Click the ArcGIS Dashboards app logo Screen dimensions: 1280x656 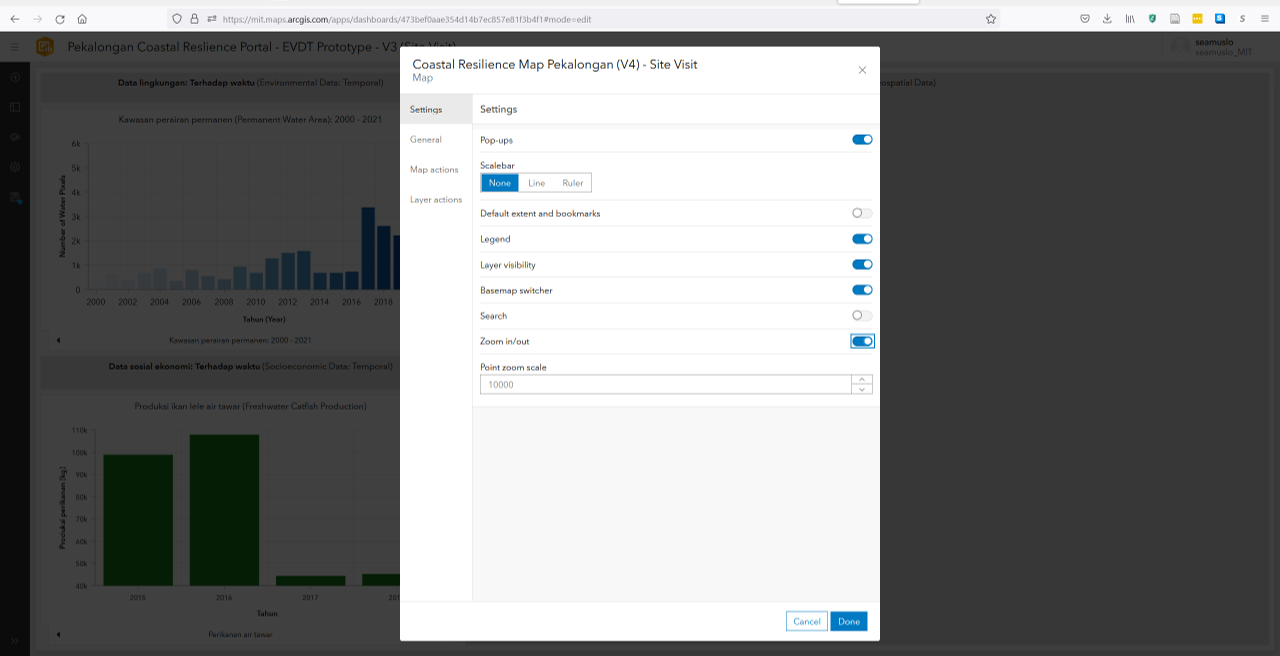point(45,46)
